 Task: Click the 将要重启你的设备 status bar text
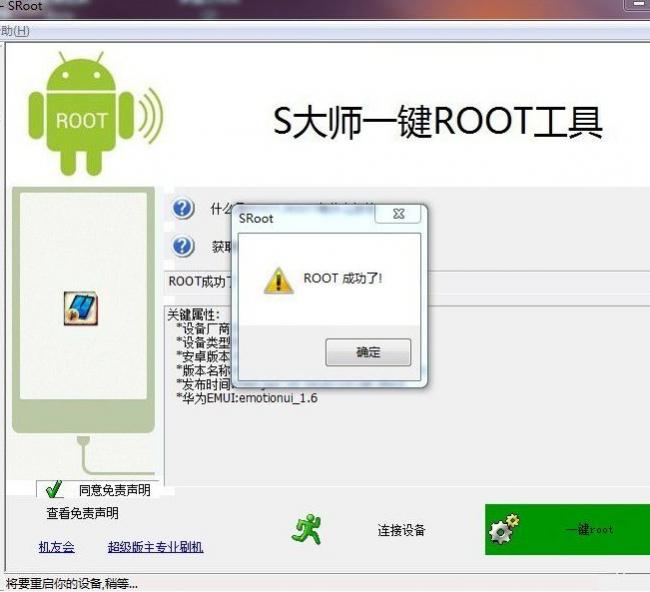coord(71,584)
